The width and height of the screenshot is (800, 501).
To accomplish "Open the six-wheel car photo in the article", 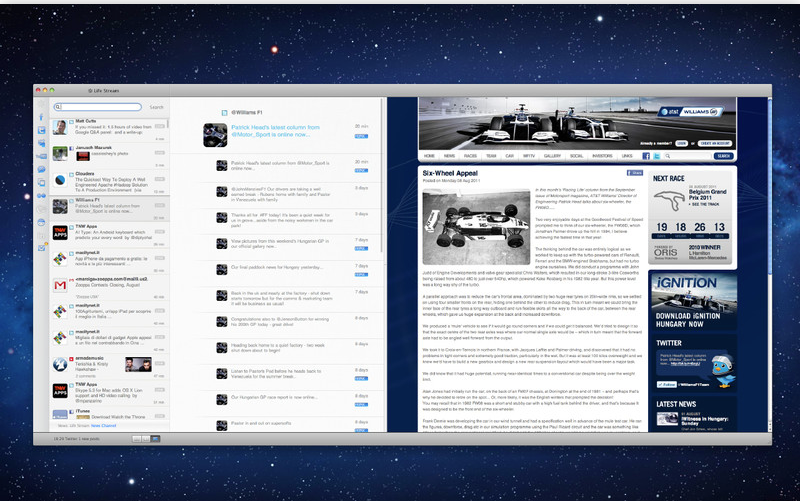I will [x=476, y=227].
